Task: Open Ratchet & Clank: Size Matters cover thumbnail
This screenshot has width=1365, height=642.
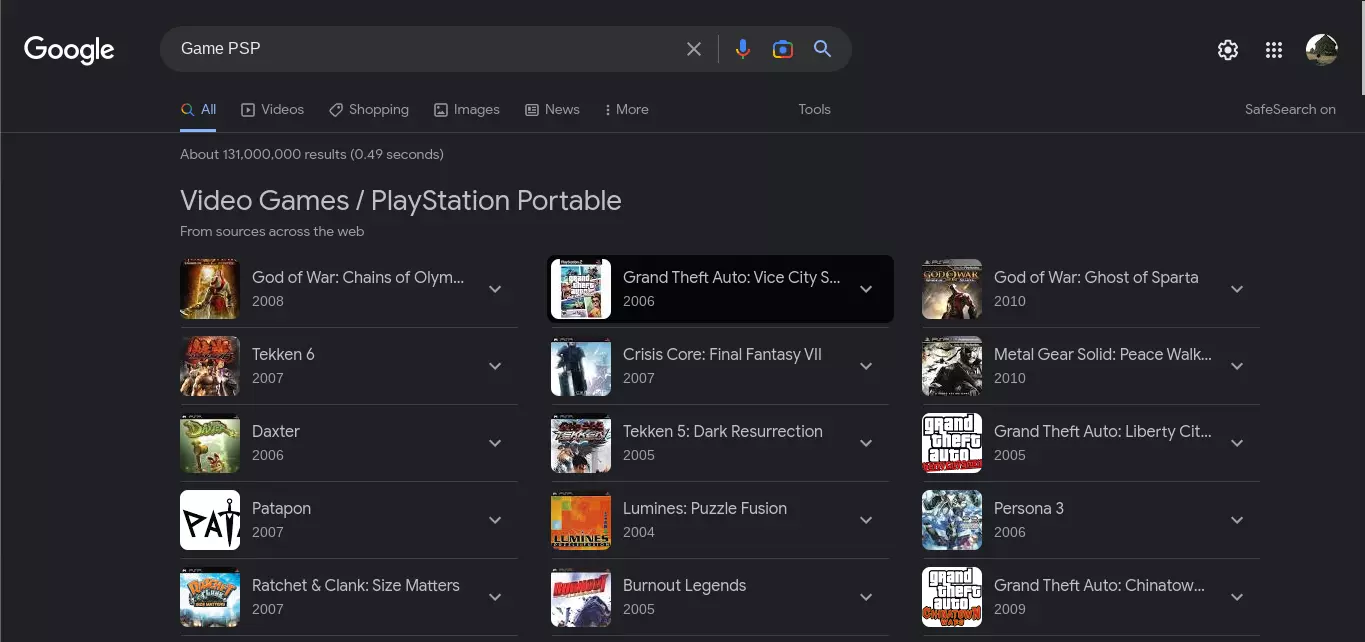Action: tap(210, 597)
